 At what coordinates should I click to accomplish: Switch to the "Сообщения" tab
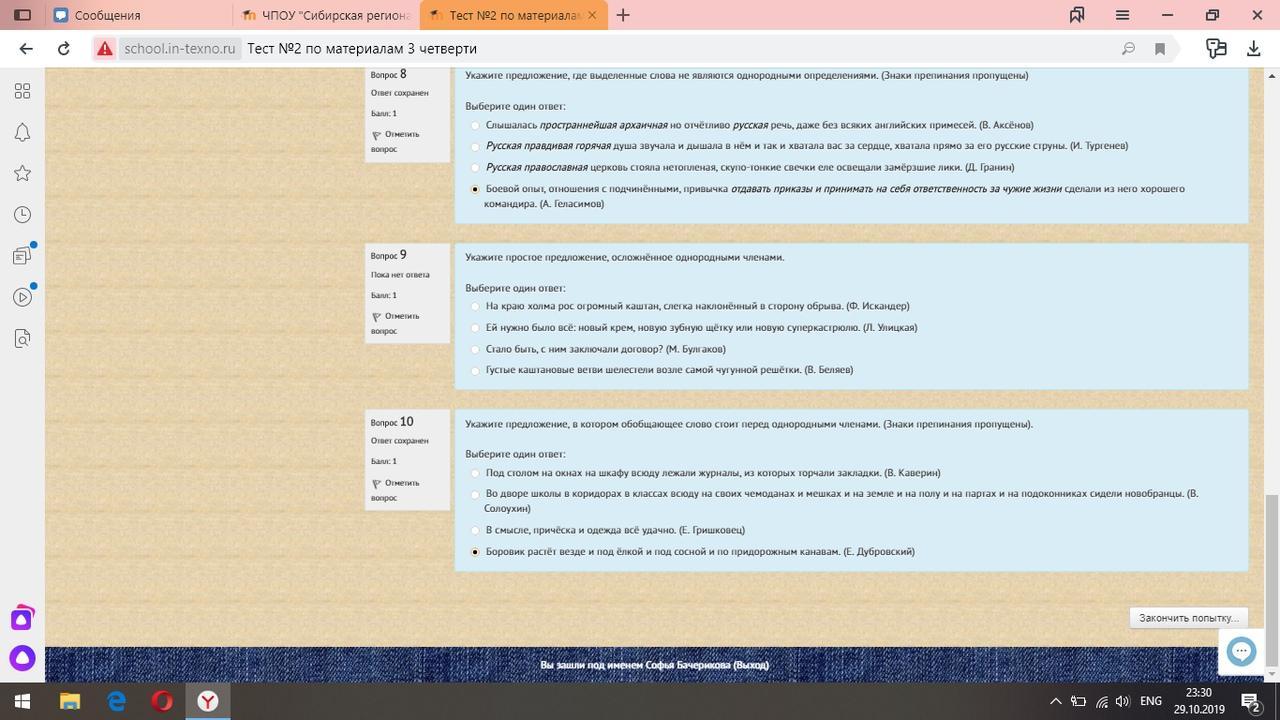point(140,15)
